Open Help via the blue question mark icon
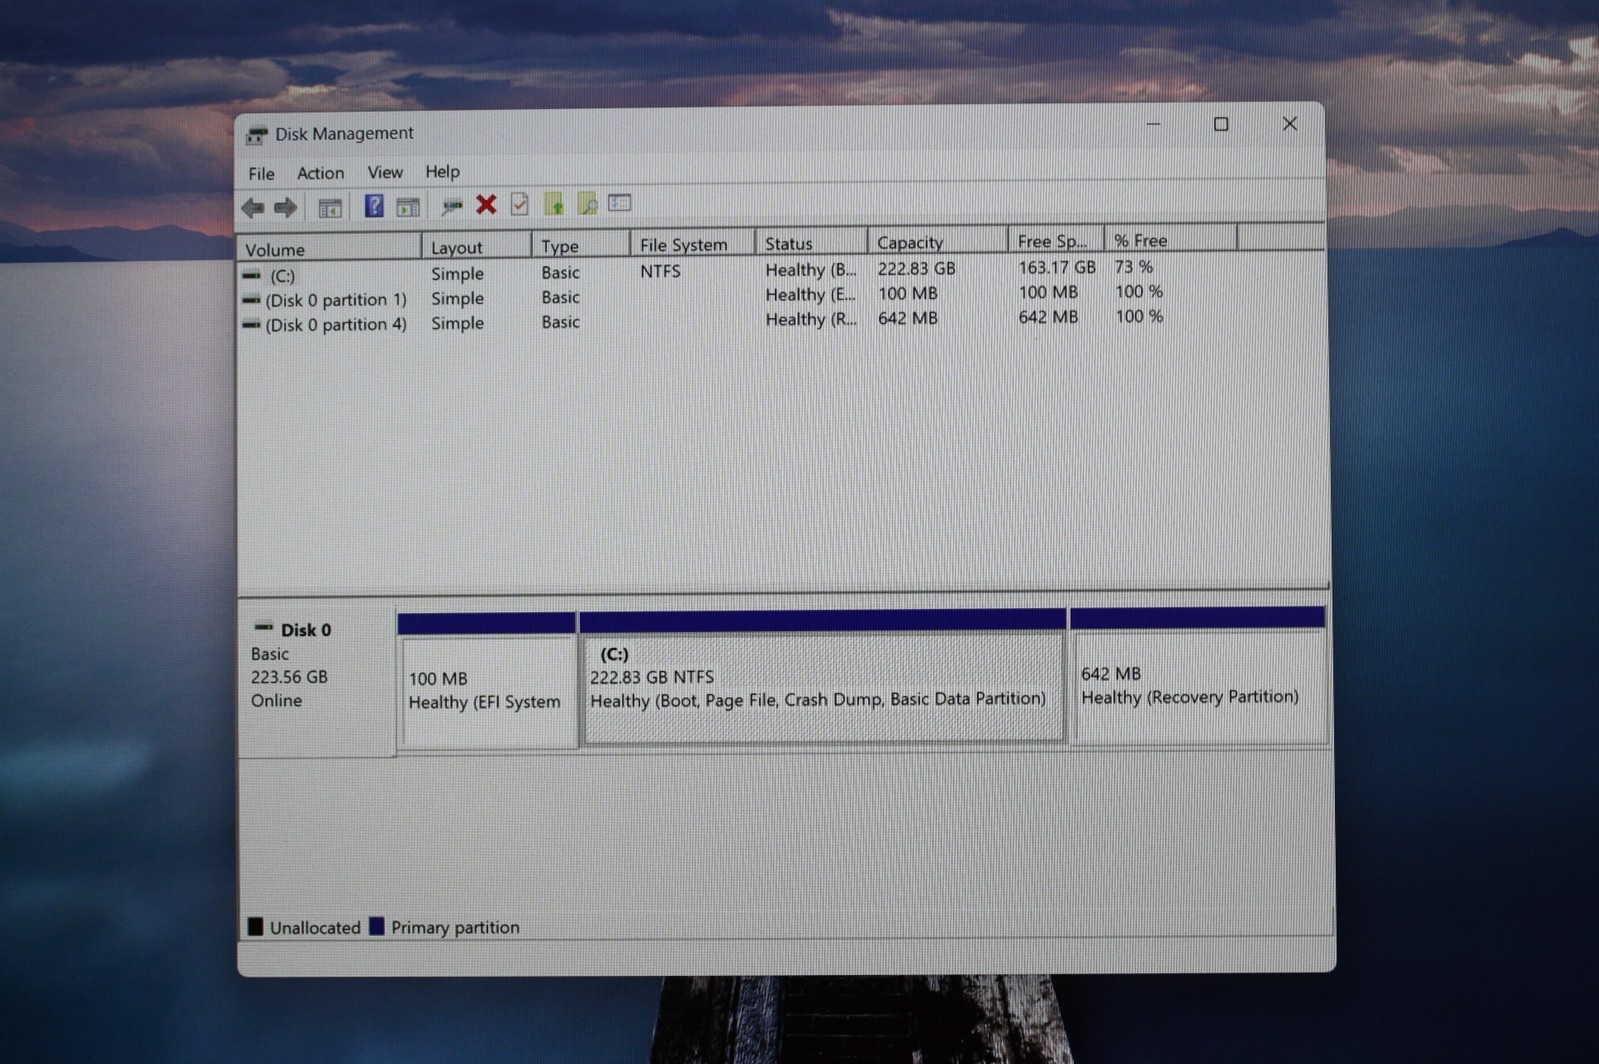This screenshot has height=1064, width=1599. pos(374,206)
